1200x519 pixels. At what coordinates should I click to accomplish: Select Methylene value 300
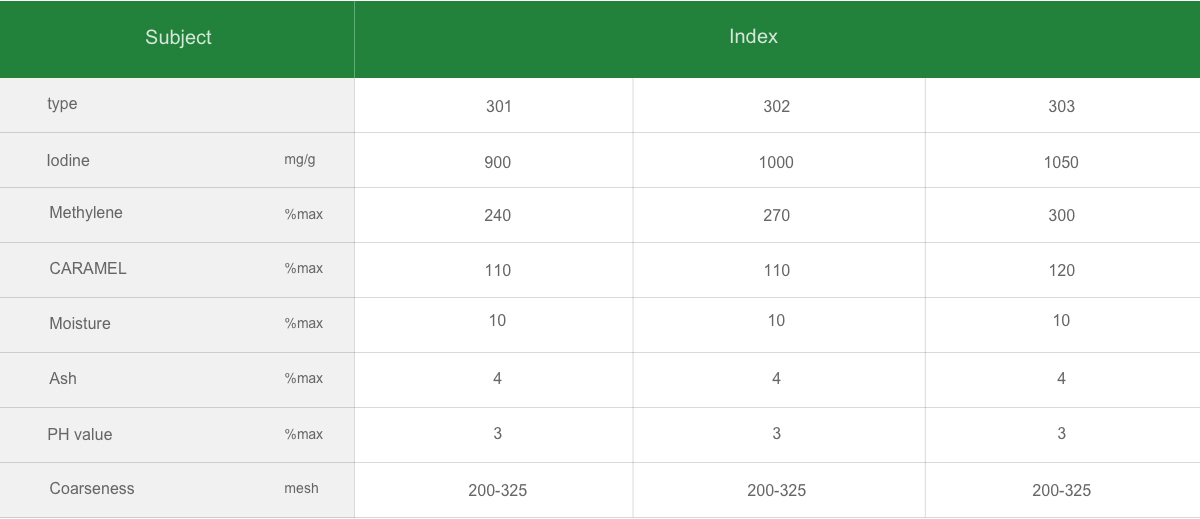(1061, 215)
